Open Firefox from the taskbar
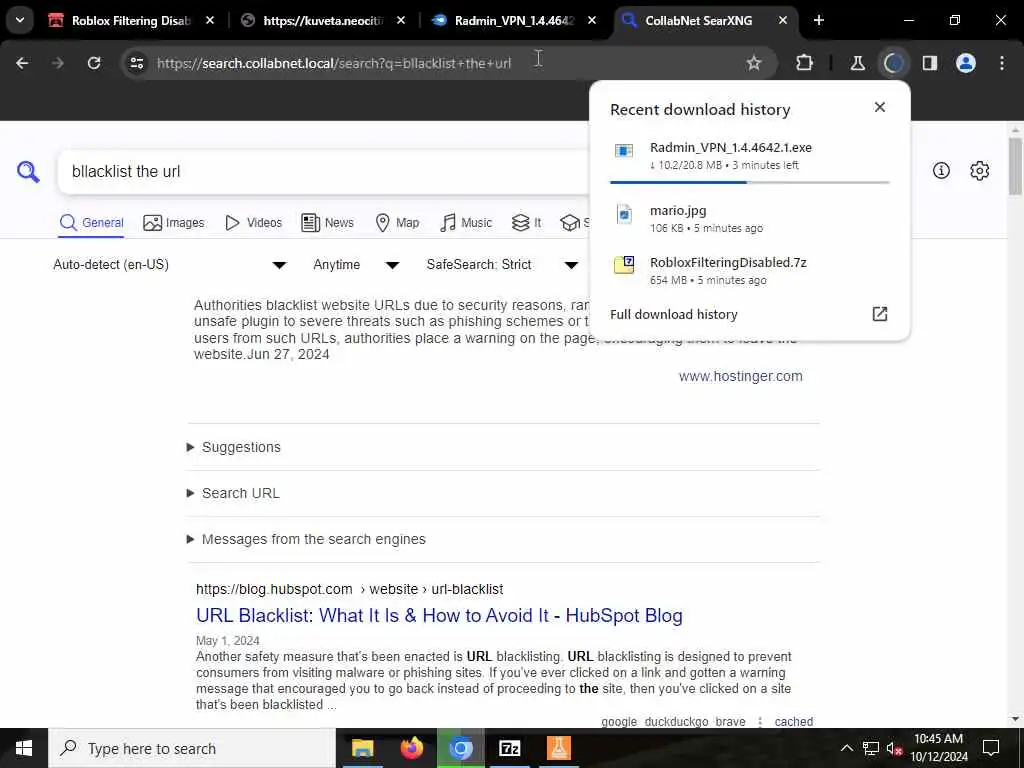The image size is (1024, 768). pos(411,748)
